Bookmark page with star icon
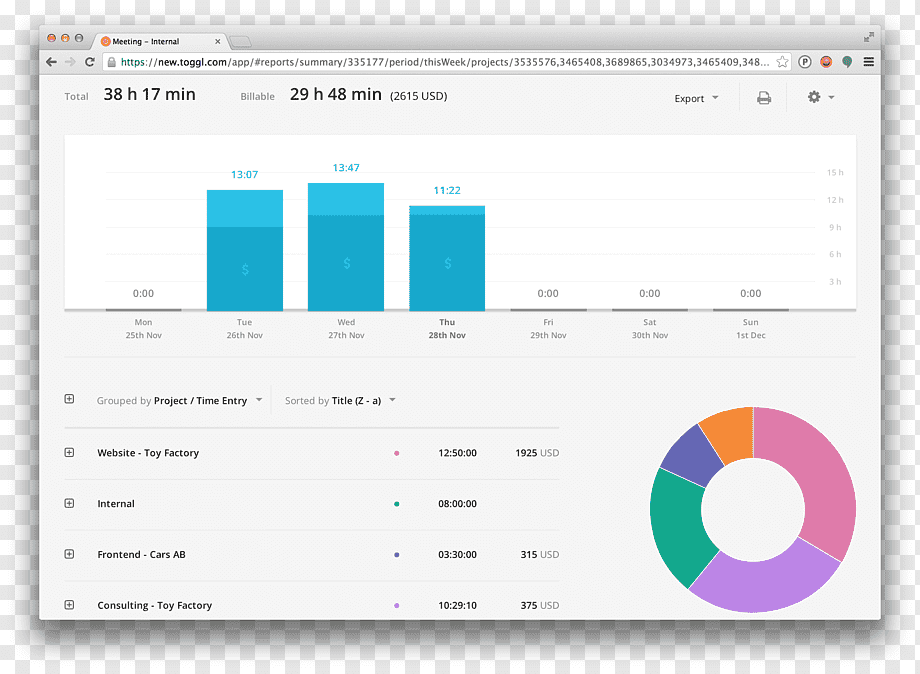 (782, 62)
